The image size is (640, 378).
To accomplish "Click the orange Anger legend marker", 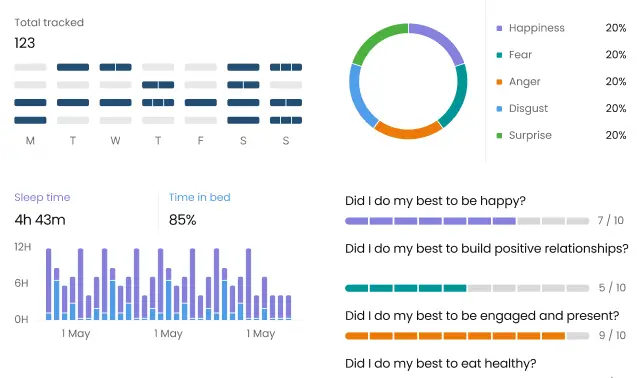I will coord(499,82).
